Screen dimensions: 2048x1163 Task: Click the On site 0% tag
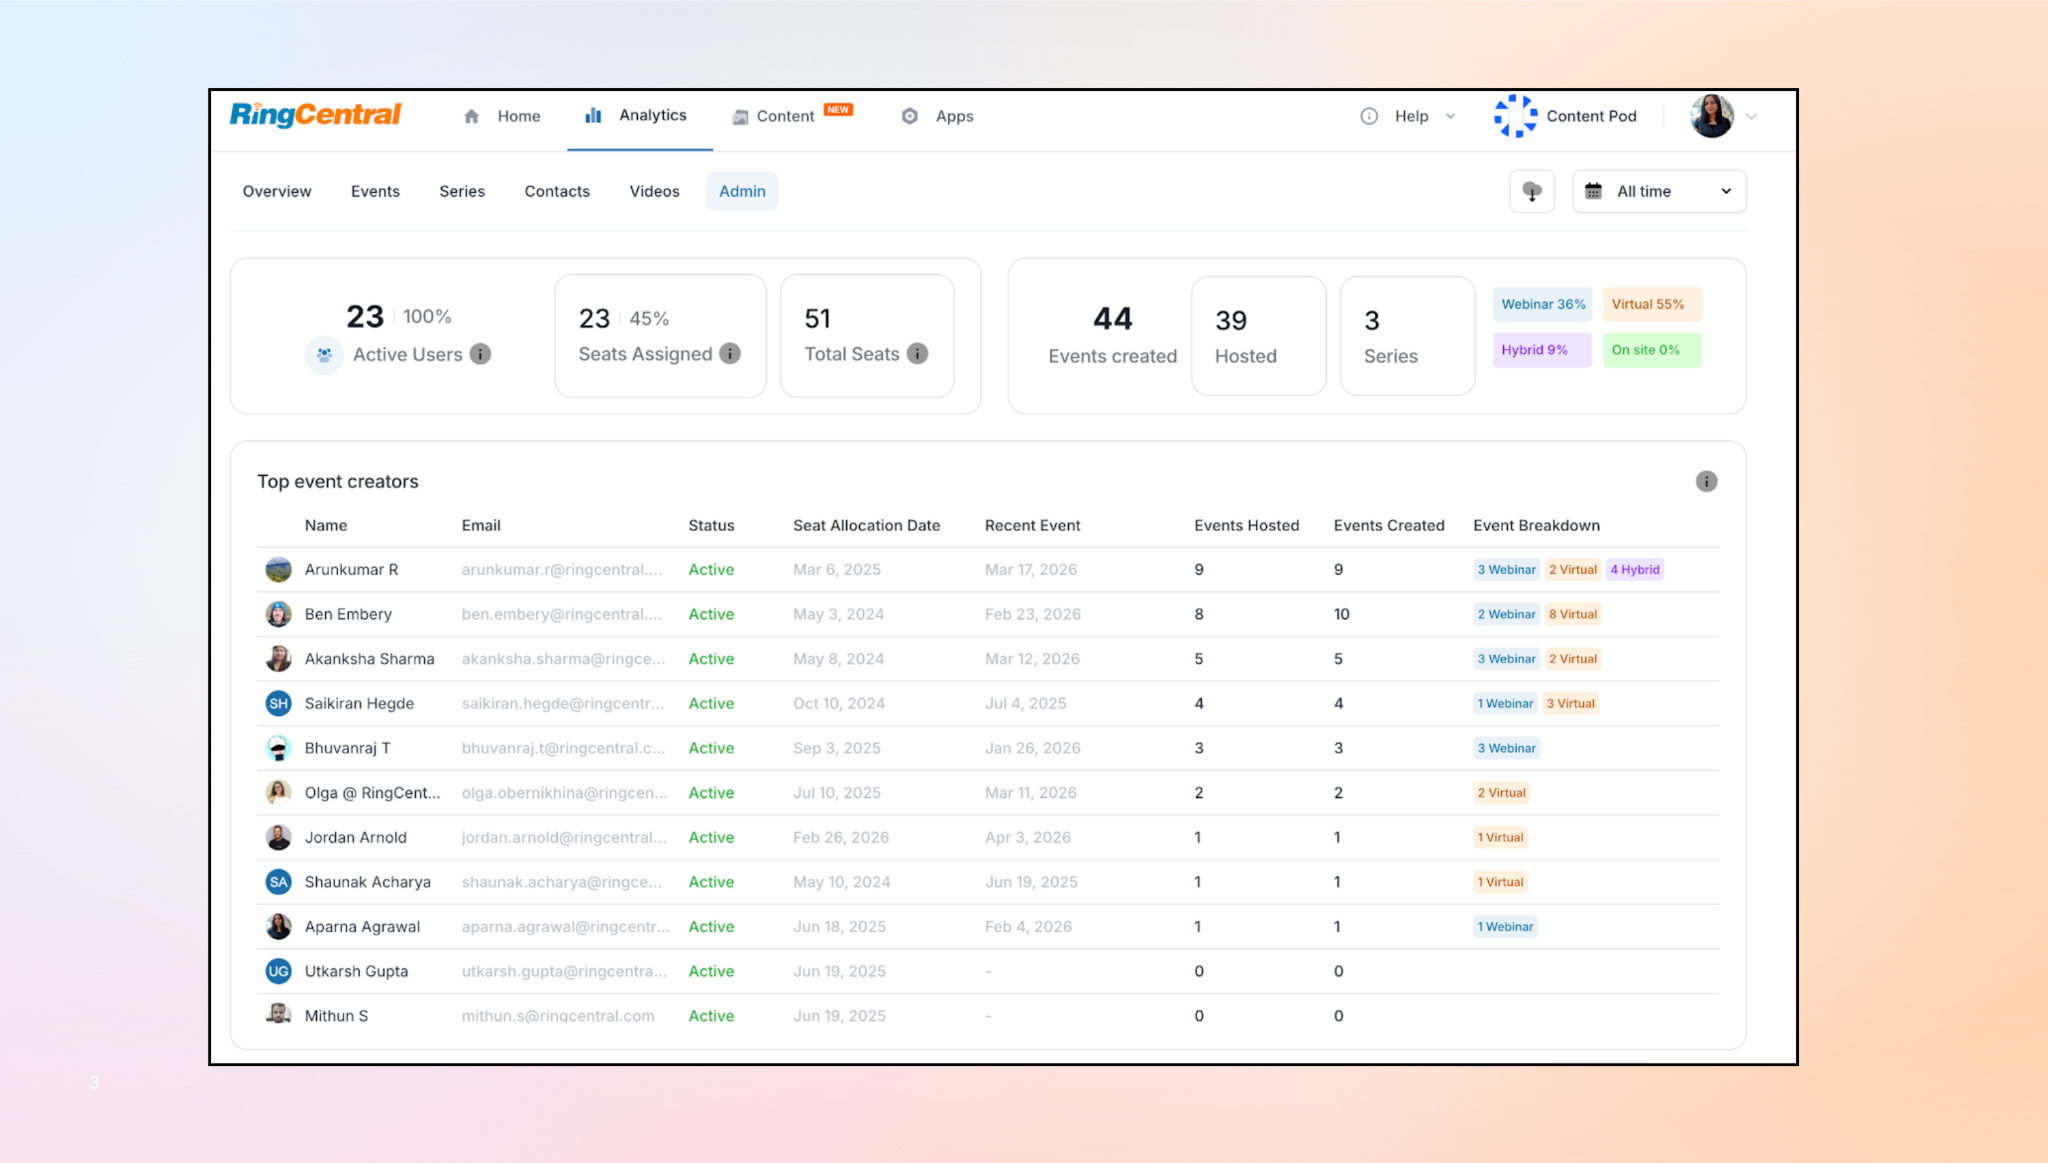coord(1651,350)
